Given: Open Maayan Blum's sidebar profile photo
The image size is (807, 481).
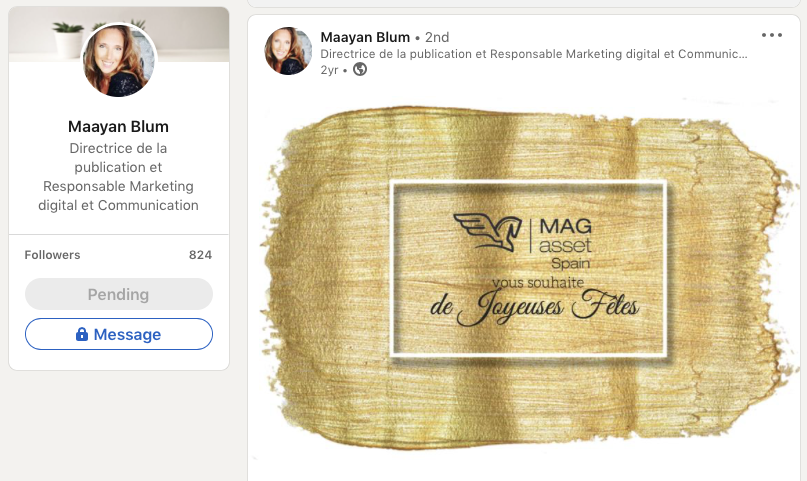Looking at the screenshot, I should (x=119, y=60).
